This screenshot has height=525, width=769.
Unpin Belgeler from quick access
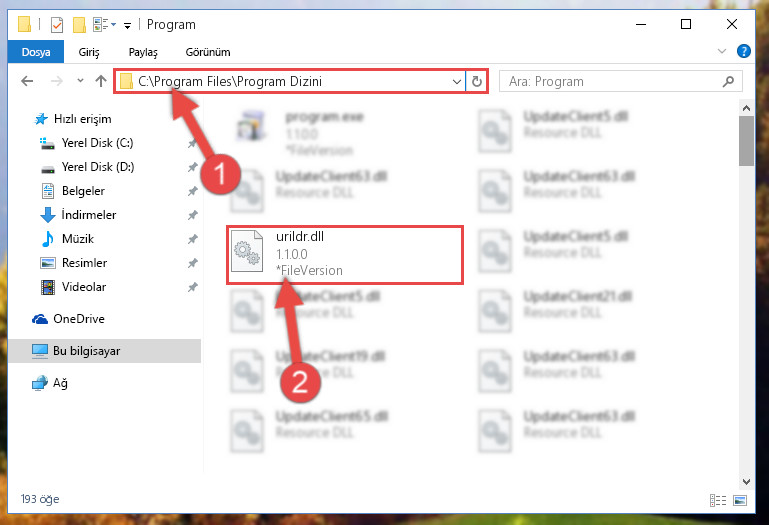click(193, 191)
